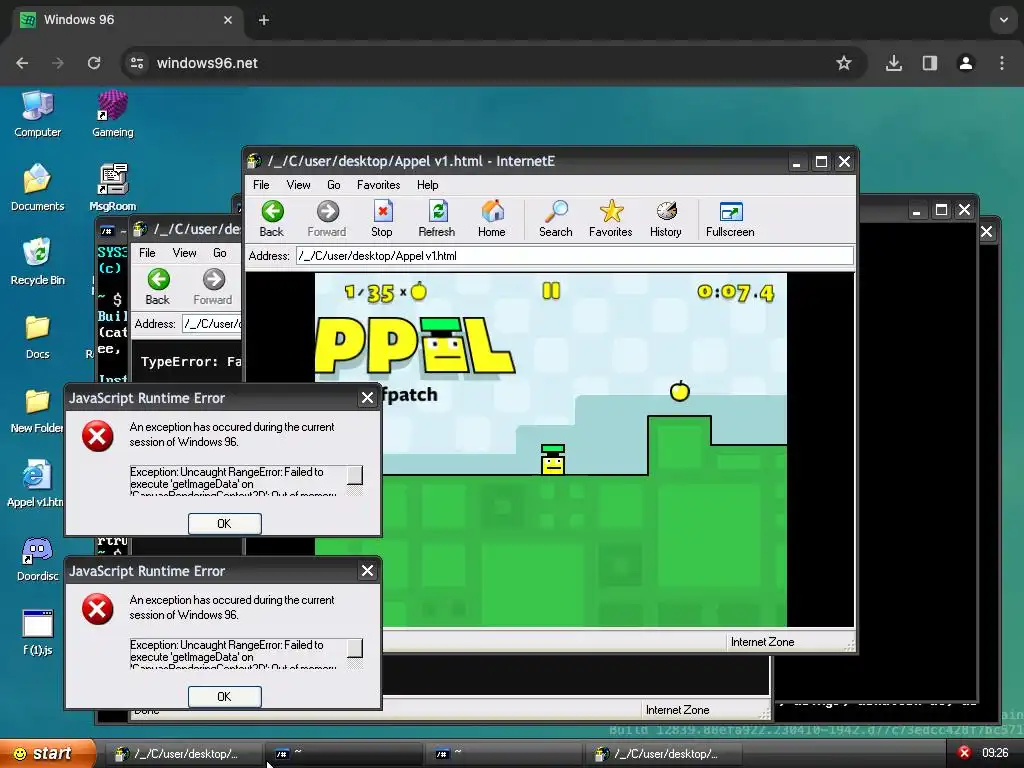1024x768 pixels.
Task: Open the Recycle Bin
Action: 37,263
